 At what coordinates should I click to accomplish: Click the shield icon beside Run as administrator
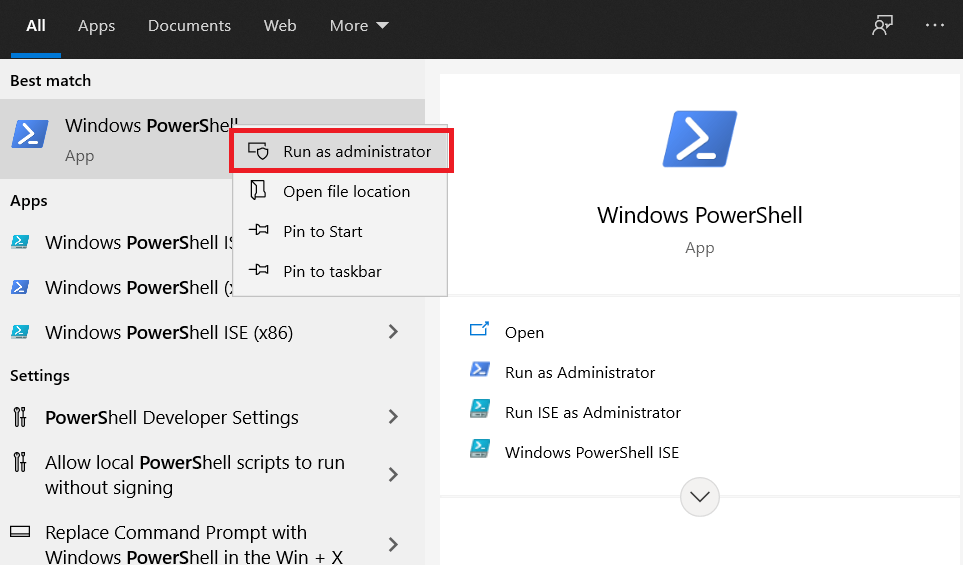tap(259, 150)
